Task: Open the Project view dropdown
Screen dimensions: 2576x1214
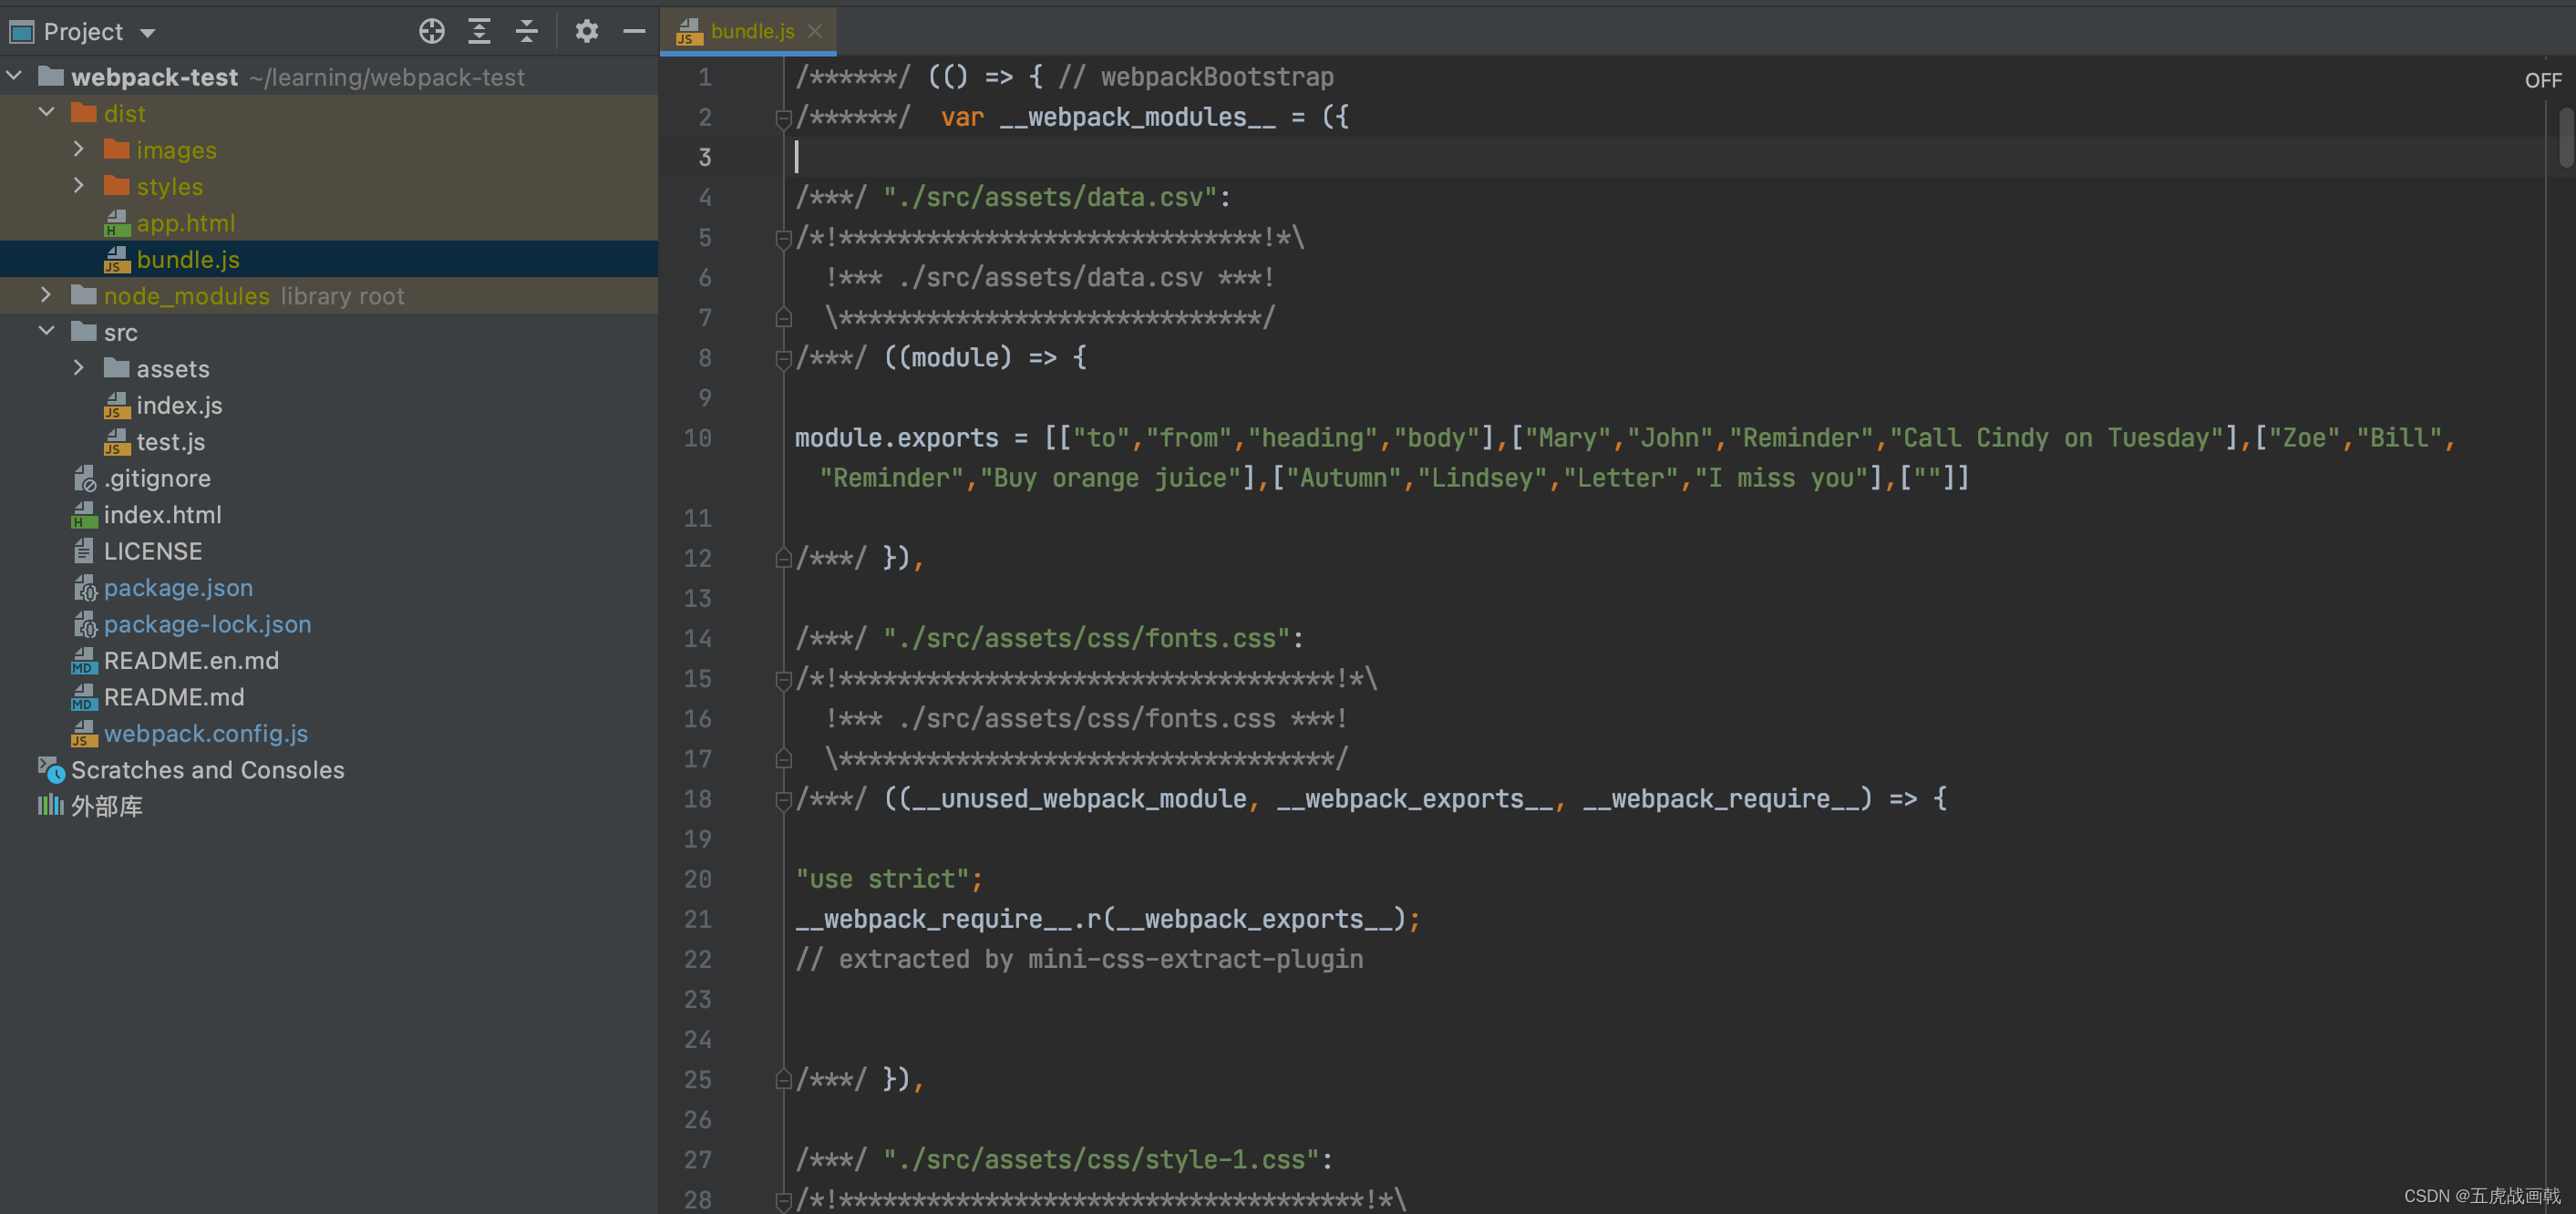Action: click(x=147, y=33)
